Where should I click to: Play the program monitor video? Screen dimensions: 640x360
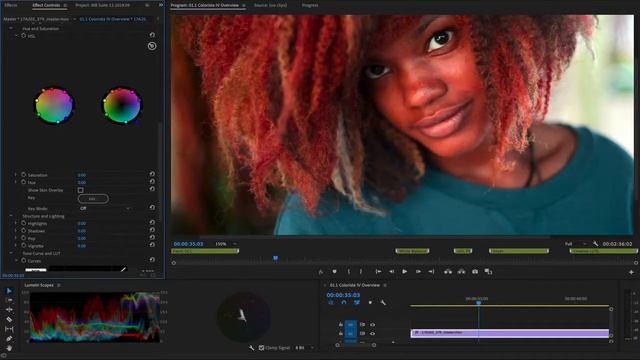tap(404, 271)
